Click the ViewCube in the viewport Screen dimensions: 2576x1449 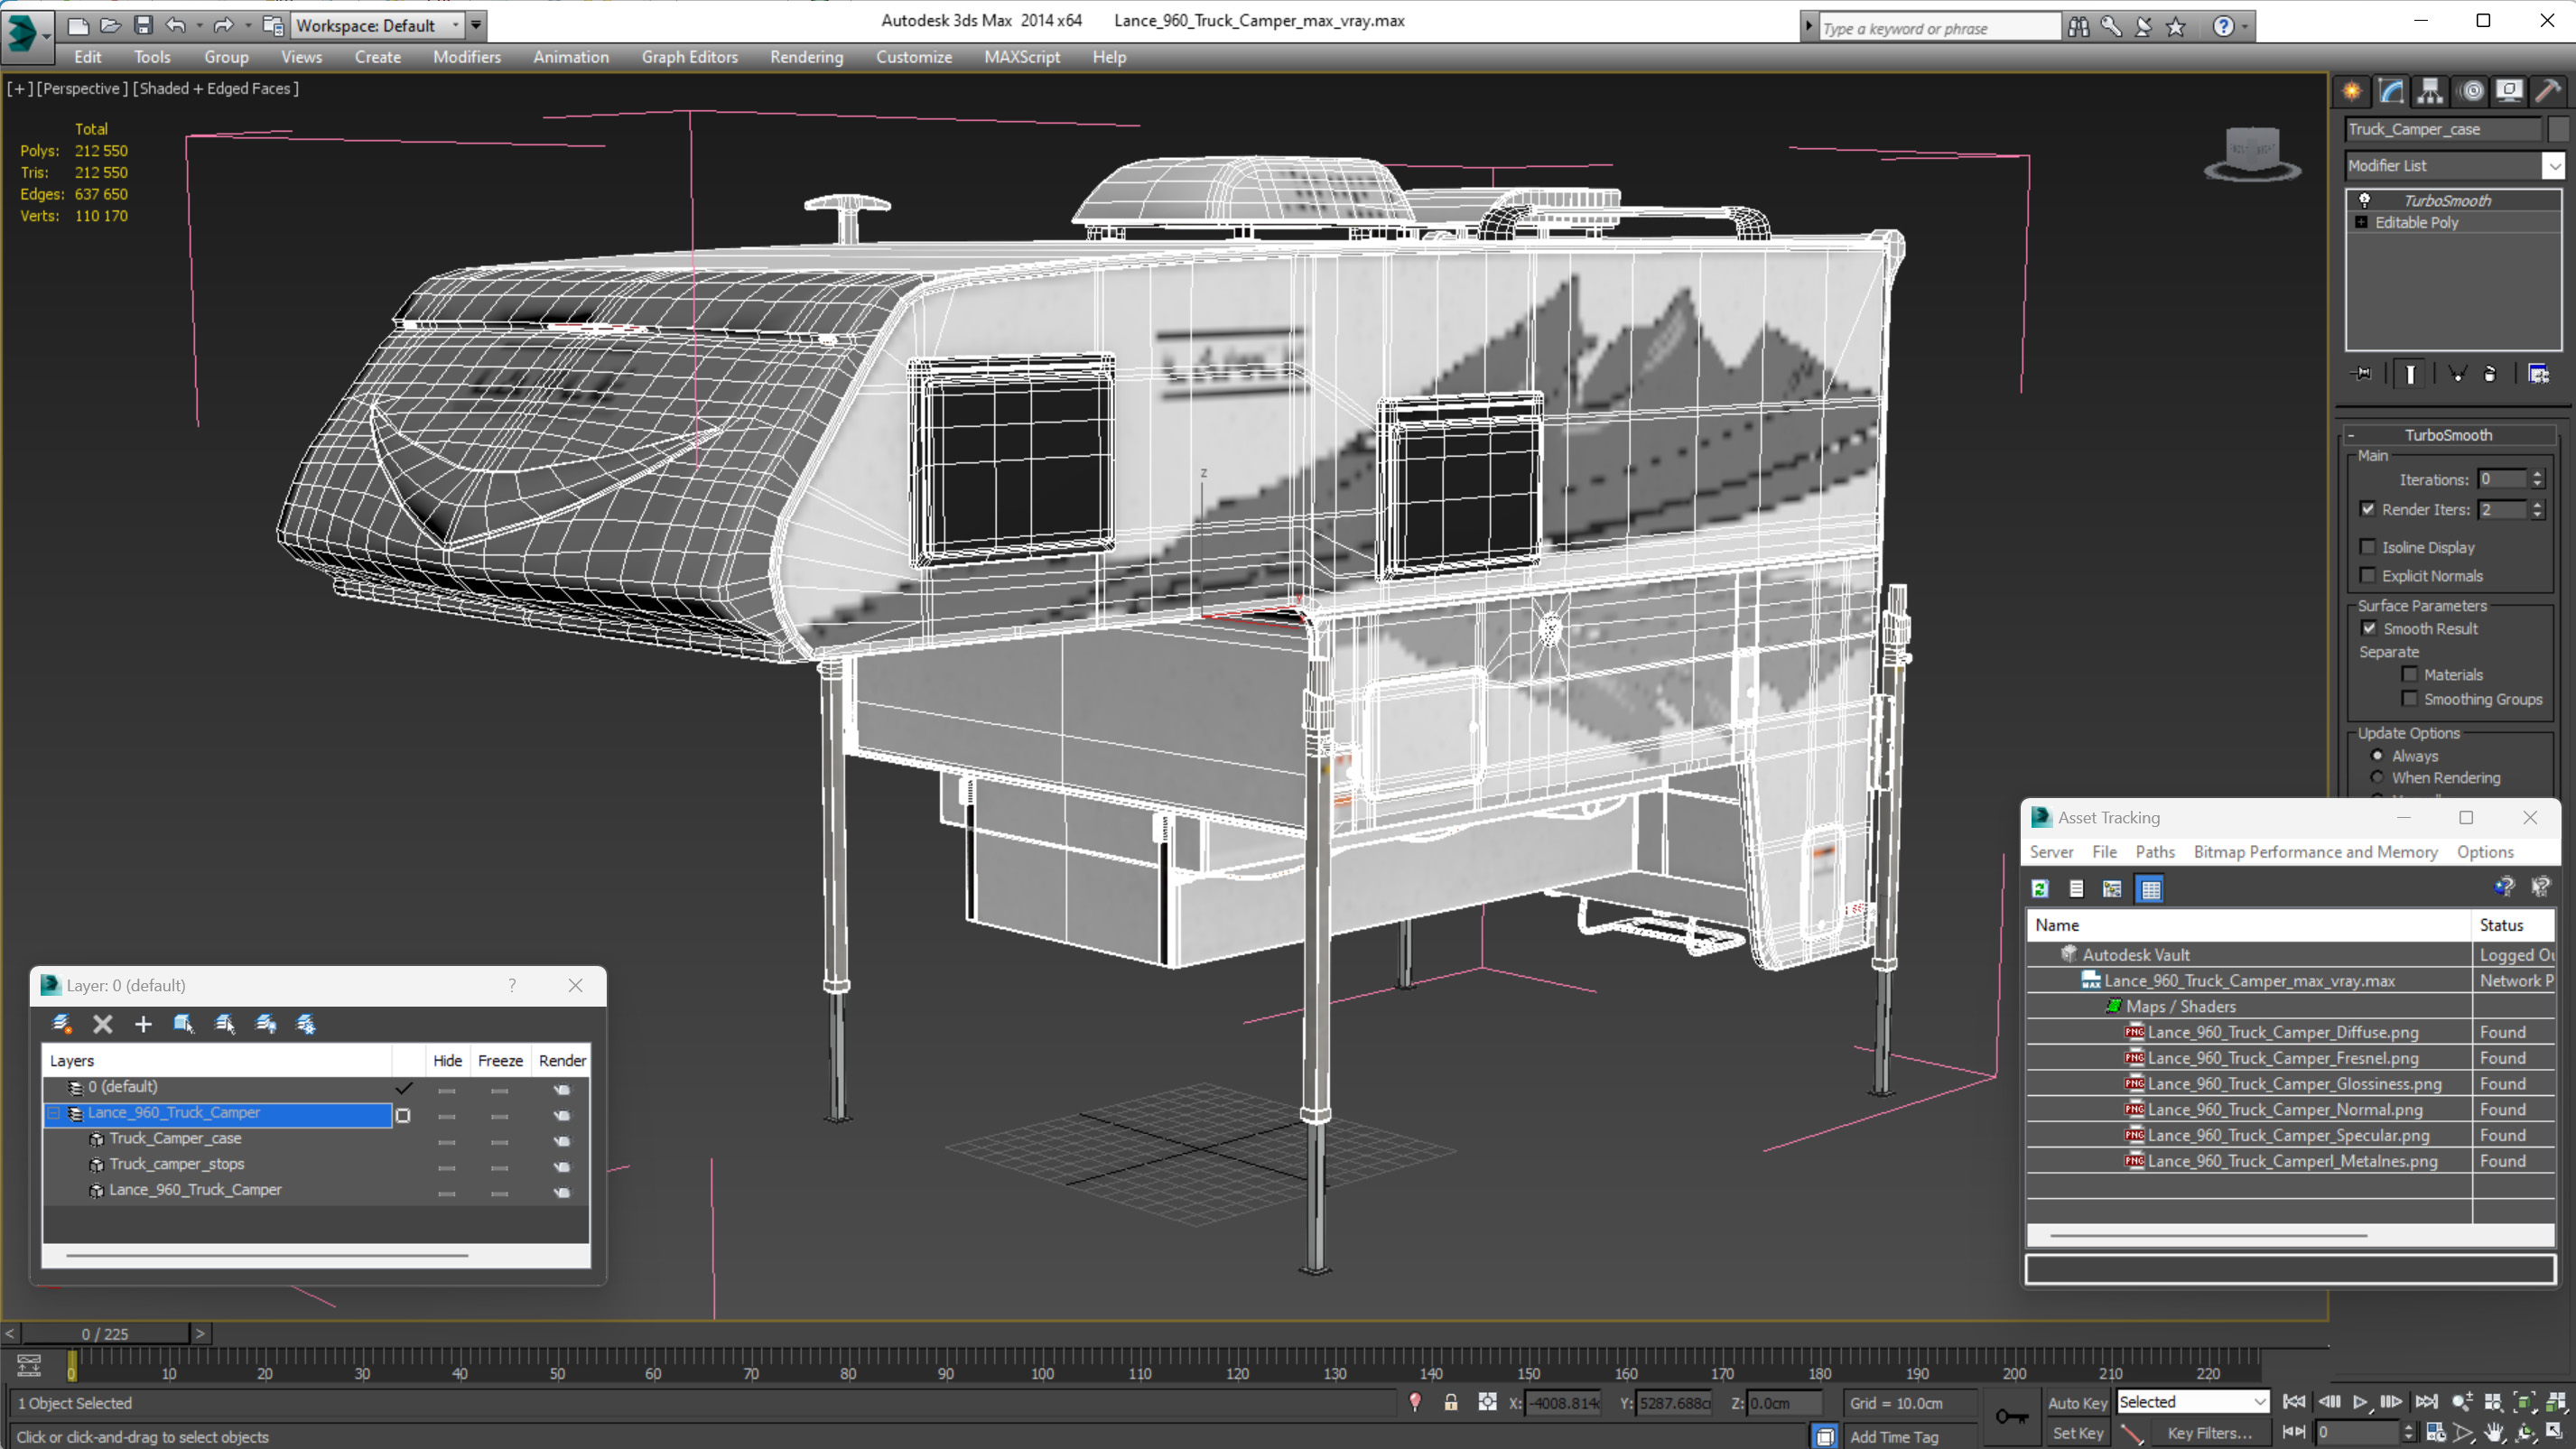click(x=2252, y=153)
